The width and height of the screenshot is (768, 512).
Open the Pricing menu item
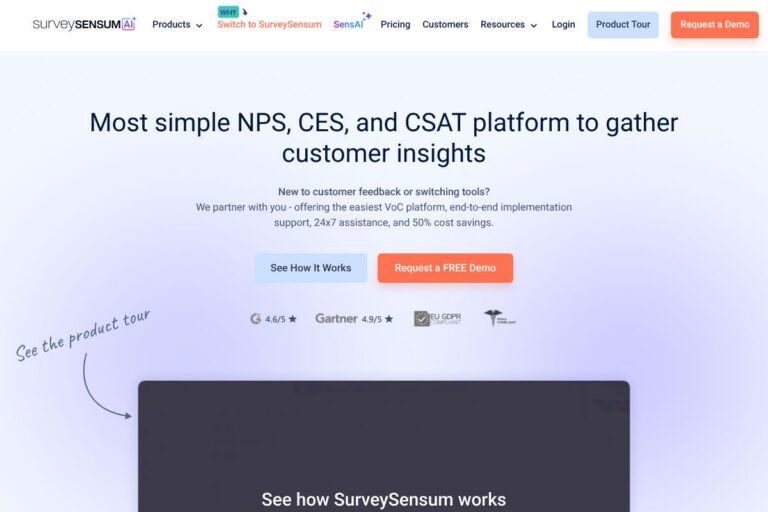point(395,24)
